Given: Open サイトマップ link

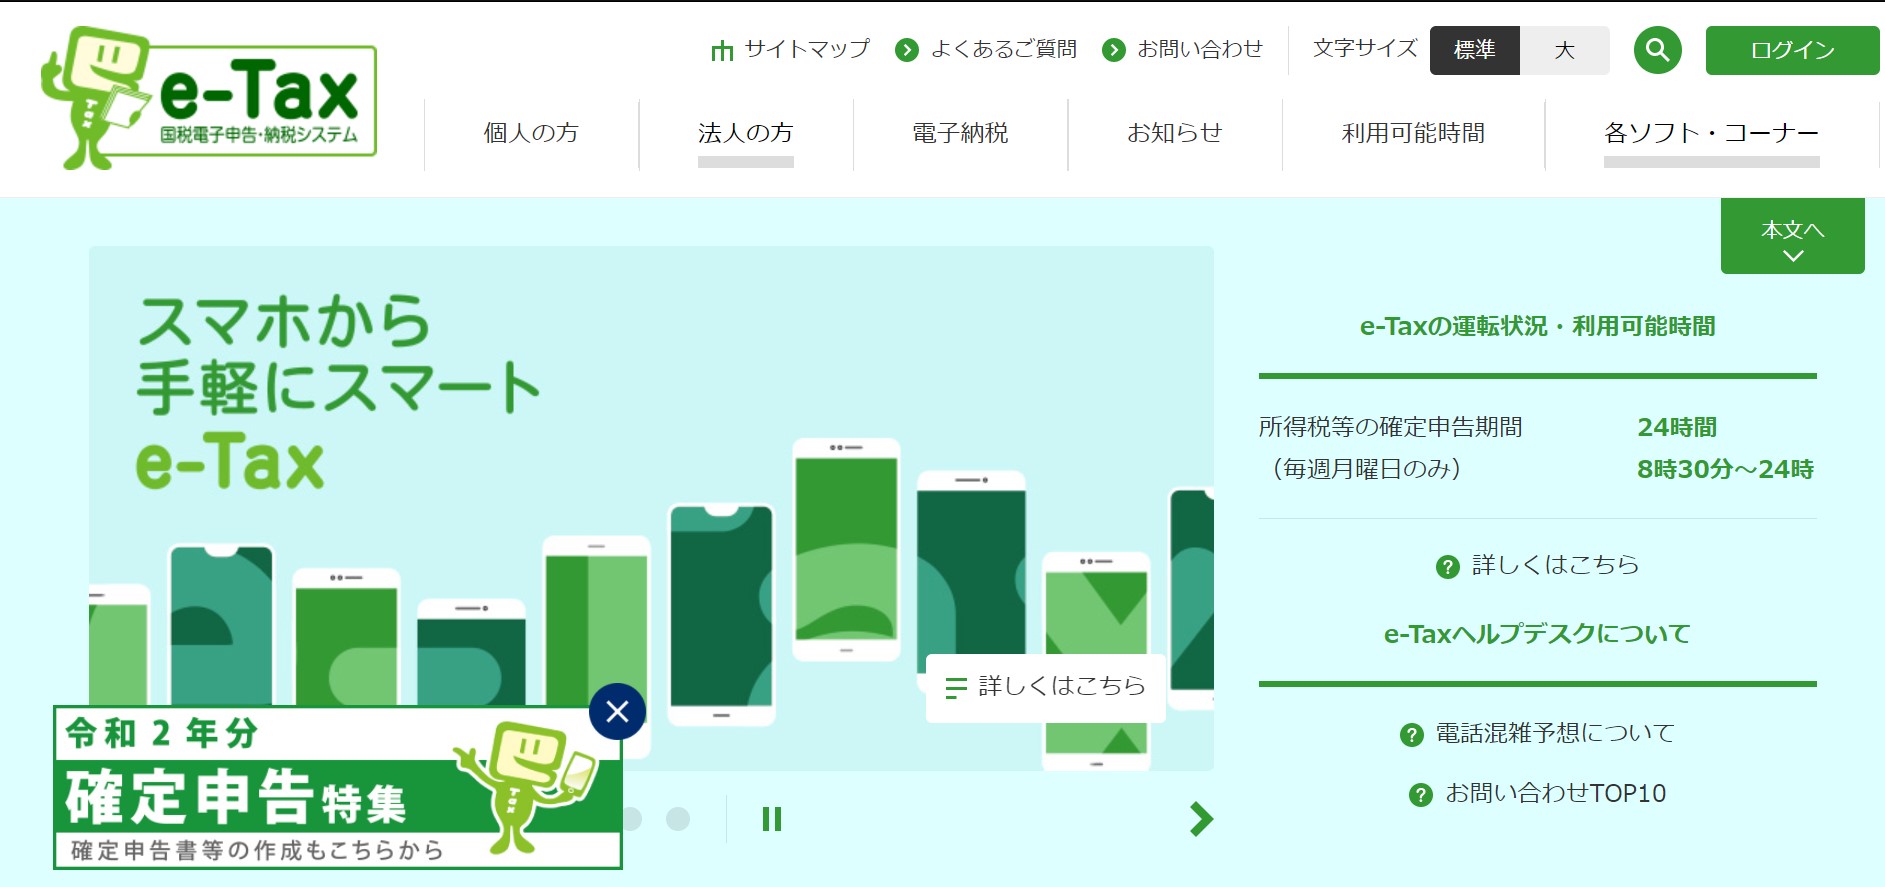Looking at the screenshot, I should pyautogui.click(x=806, y=49).
